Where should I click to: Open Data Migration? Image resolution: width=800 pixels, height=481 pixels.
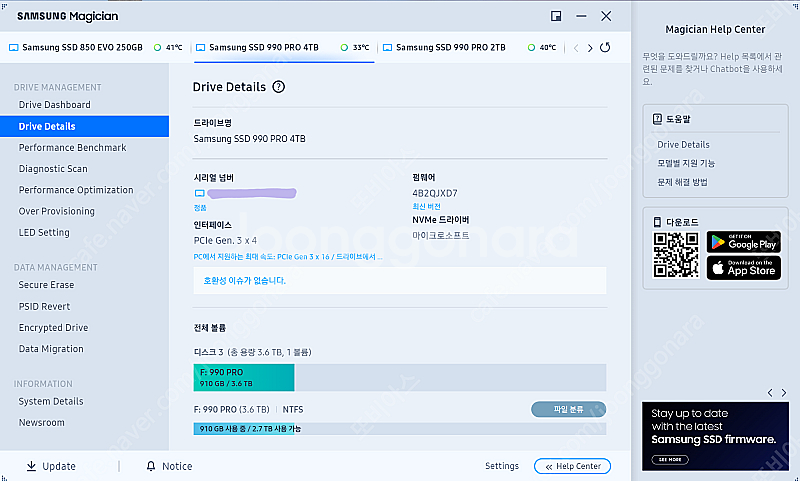[51, 349]
